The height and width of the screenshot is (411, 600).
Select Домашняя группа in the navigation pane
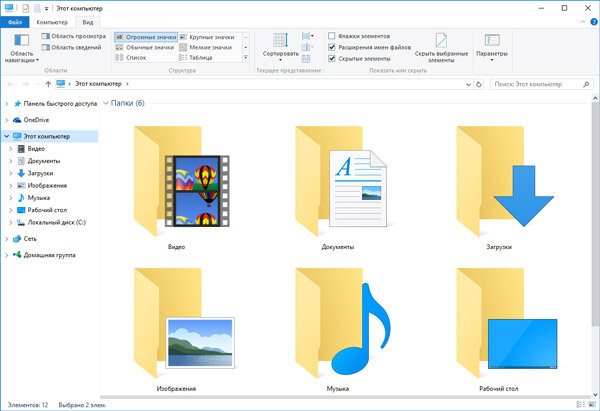49,255
